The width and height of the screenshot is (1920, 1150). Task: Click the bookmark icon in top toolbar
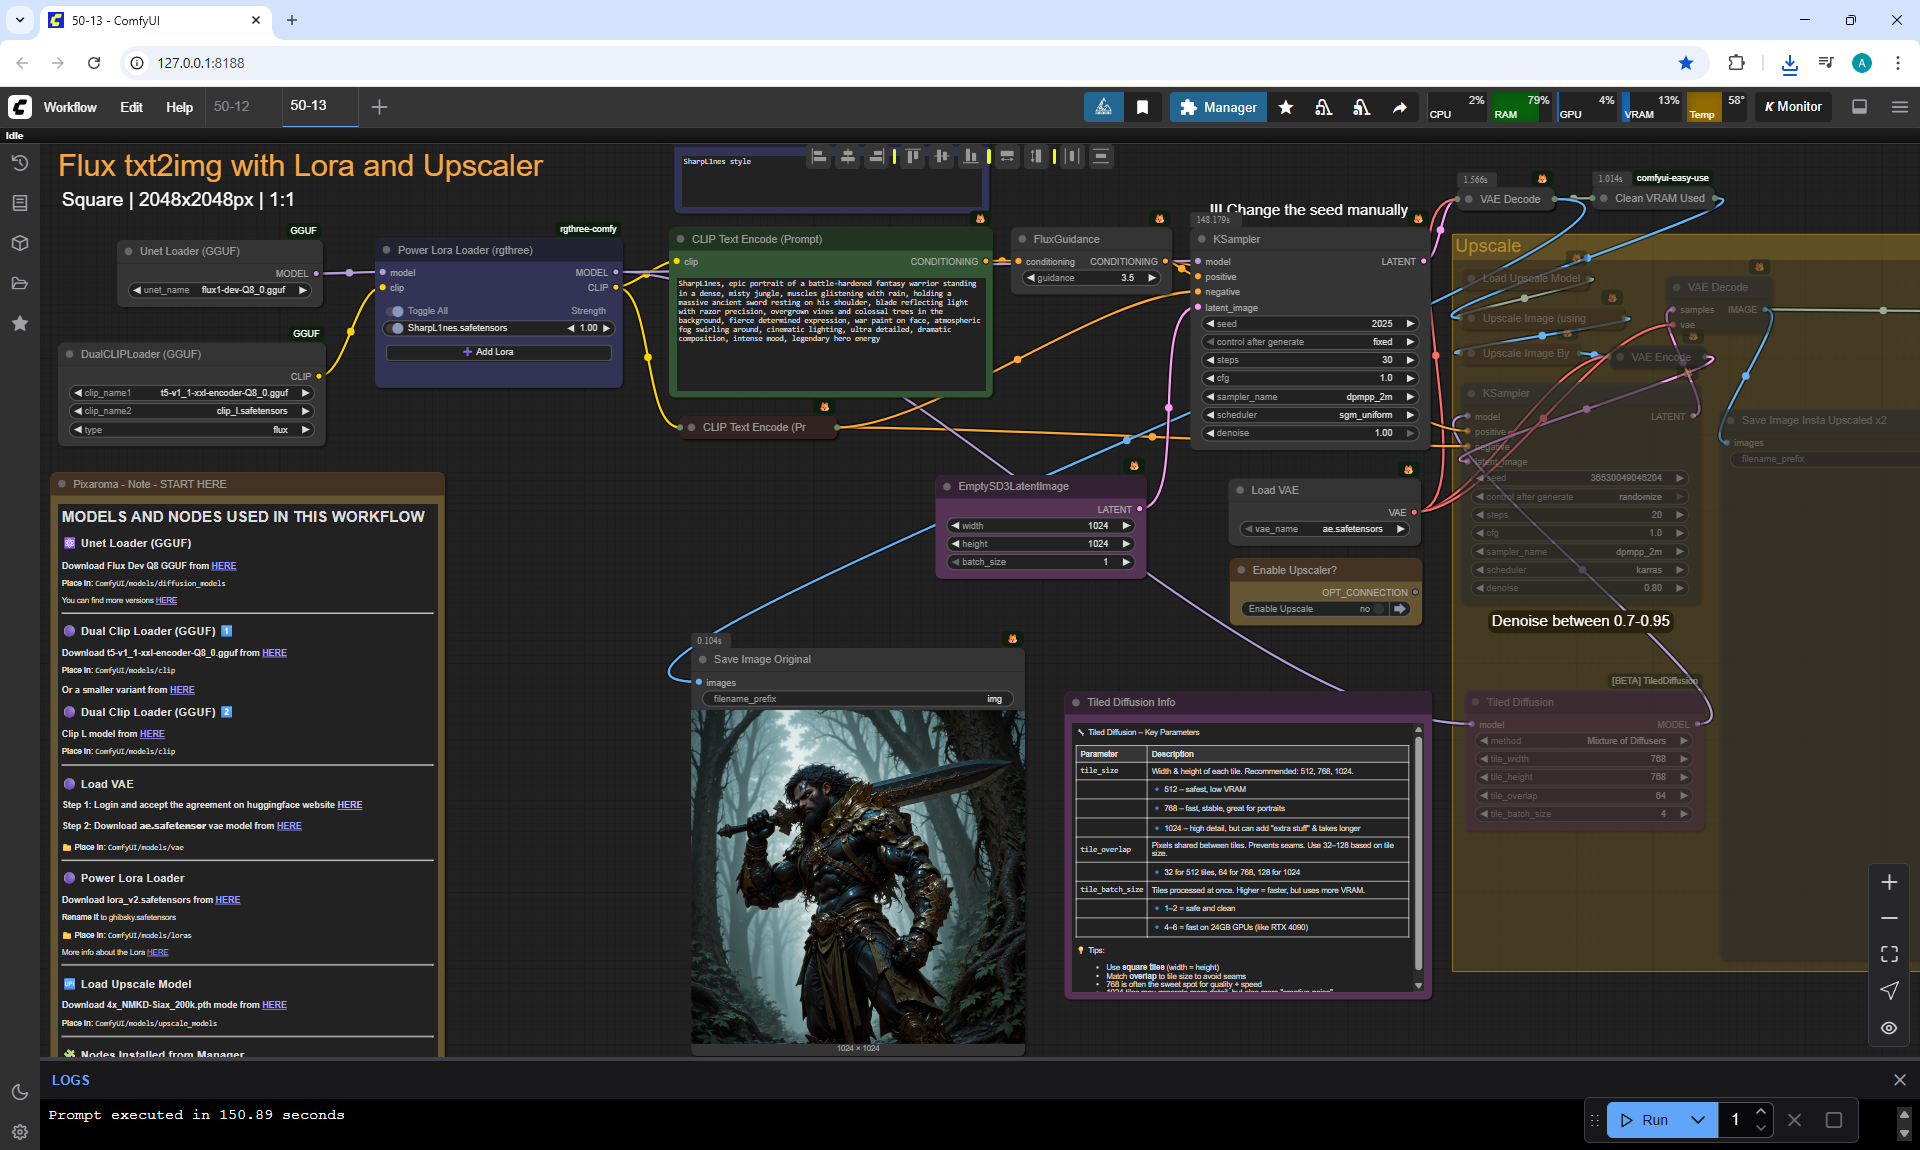pos(1142,107)
